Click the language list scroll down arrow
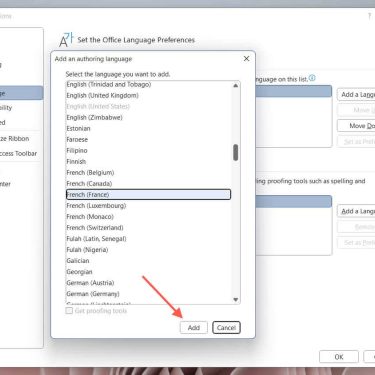Screen dimensions: 375x375 [x=236, y=299]
